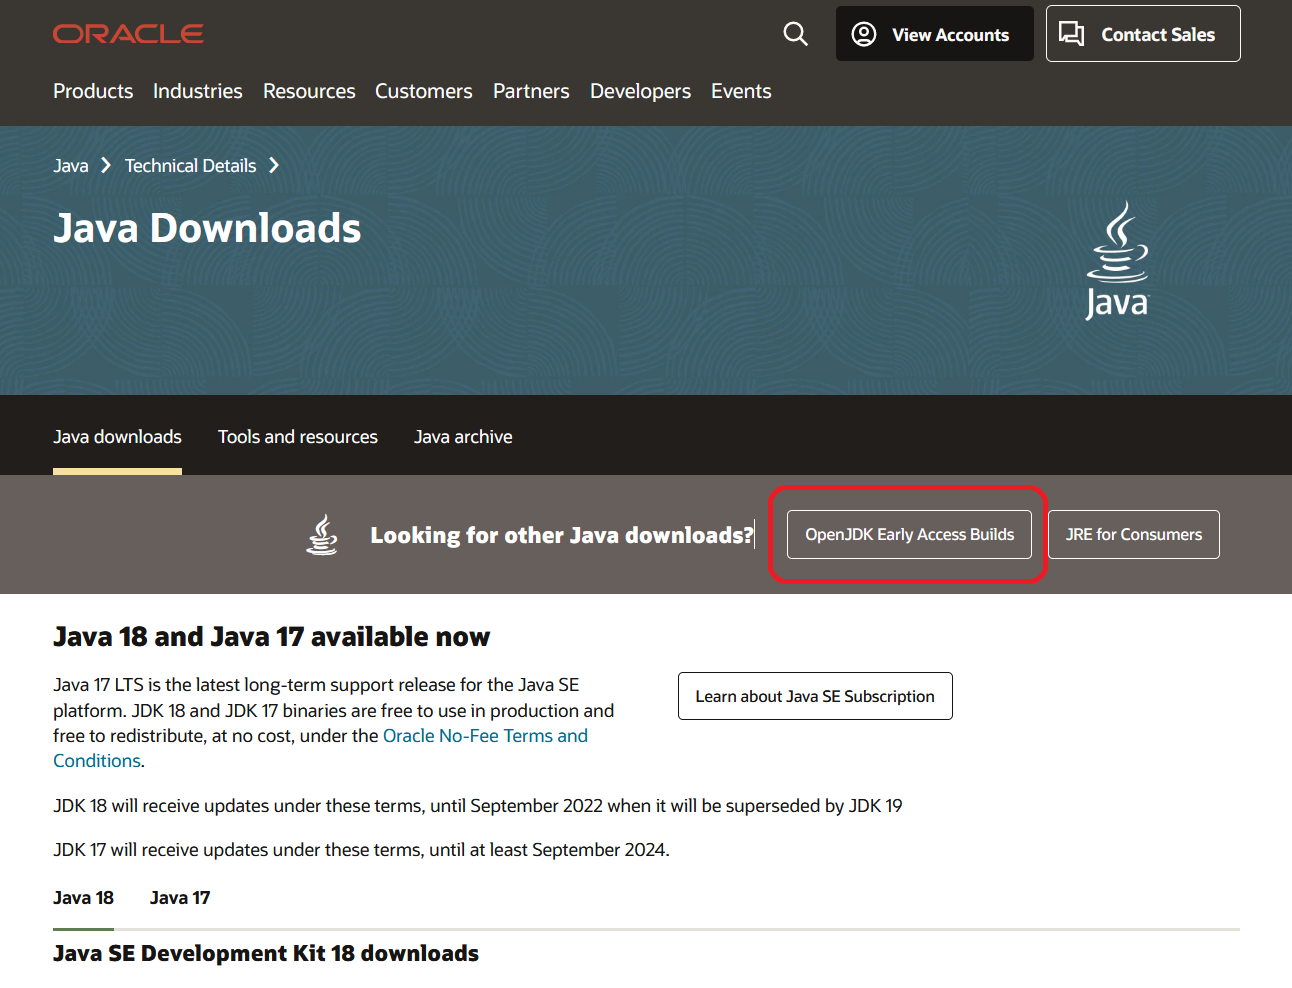Click the chevron after Technical Details breadcrumb
Screen dimensions: 1292x988
(273, 165)
